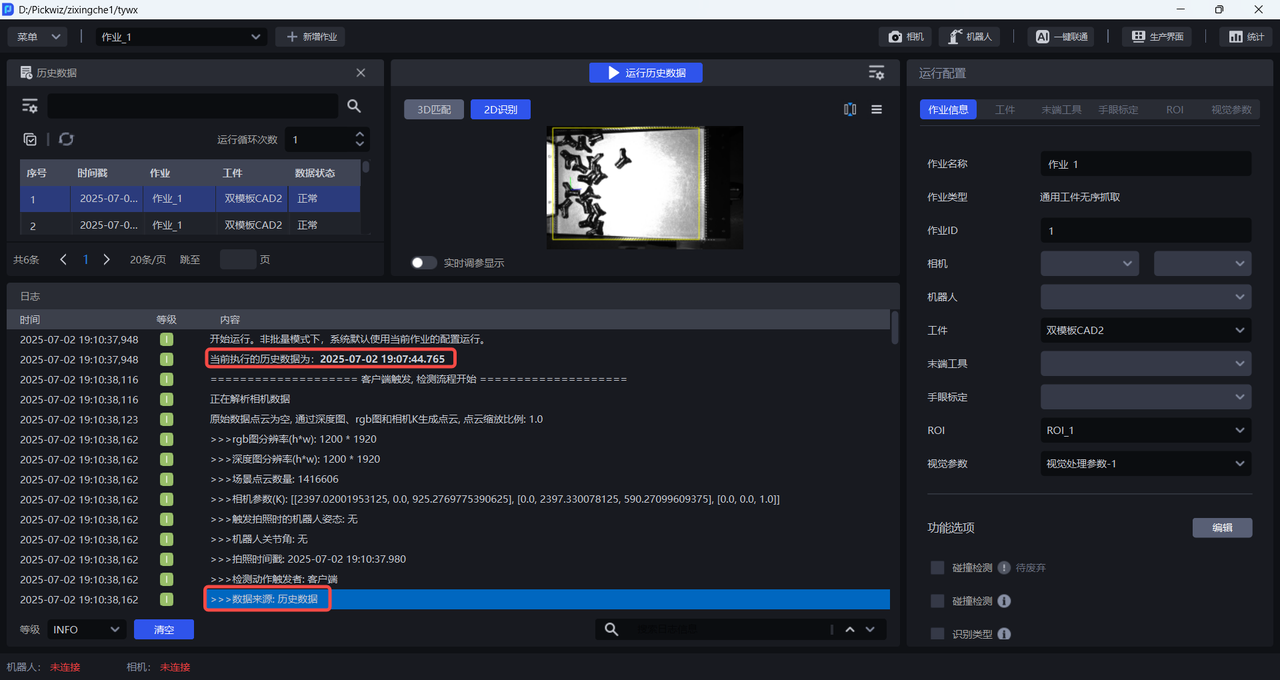Open the 统计 statistics view

click(1246, 37)
